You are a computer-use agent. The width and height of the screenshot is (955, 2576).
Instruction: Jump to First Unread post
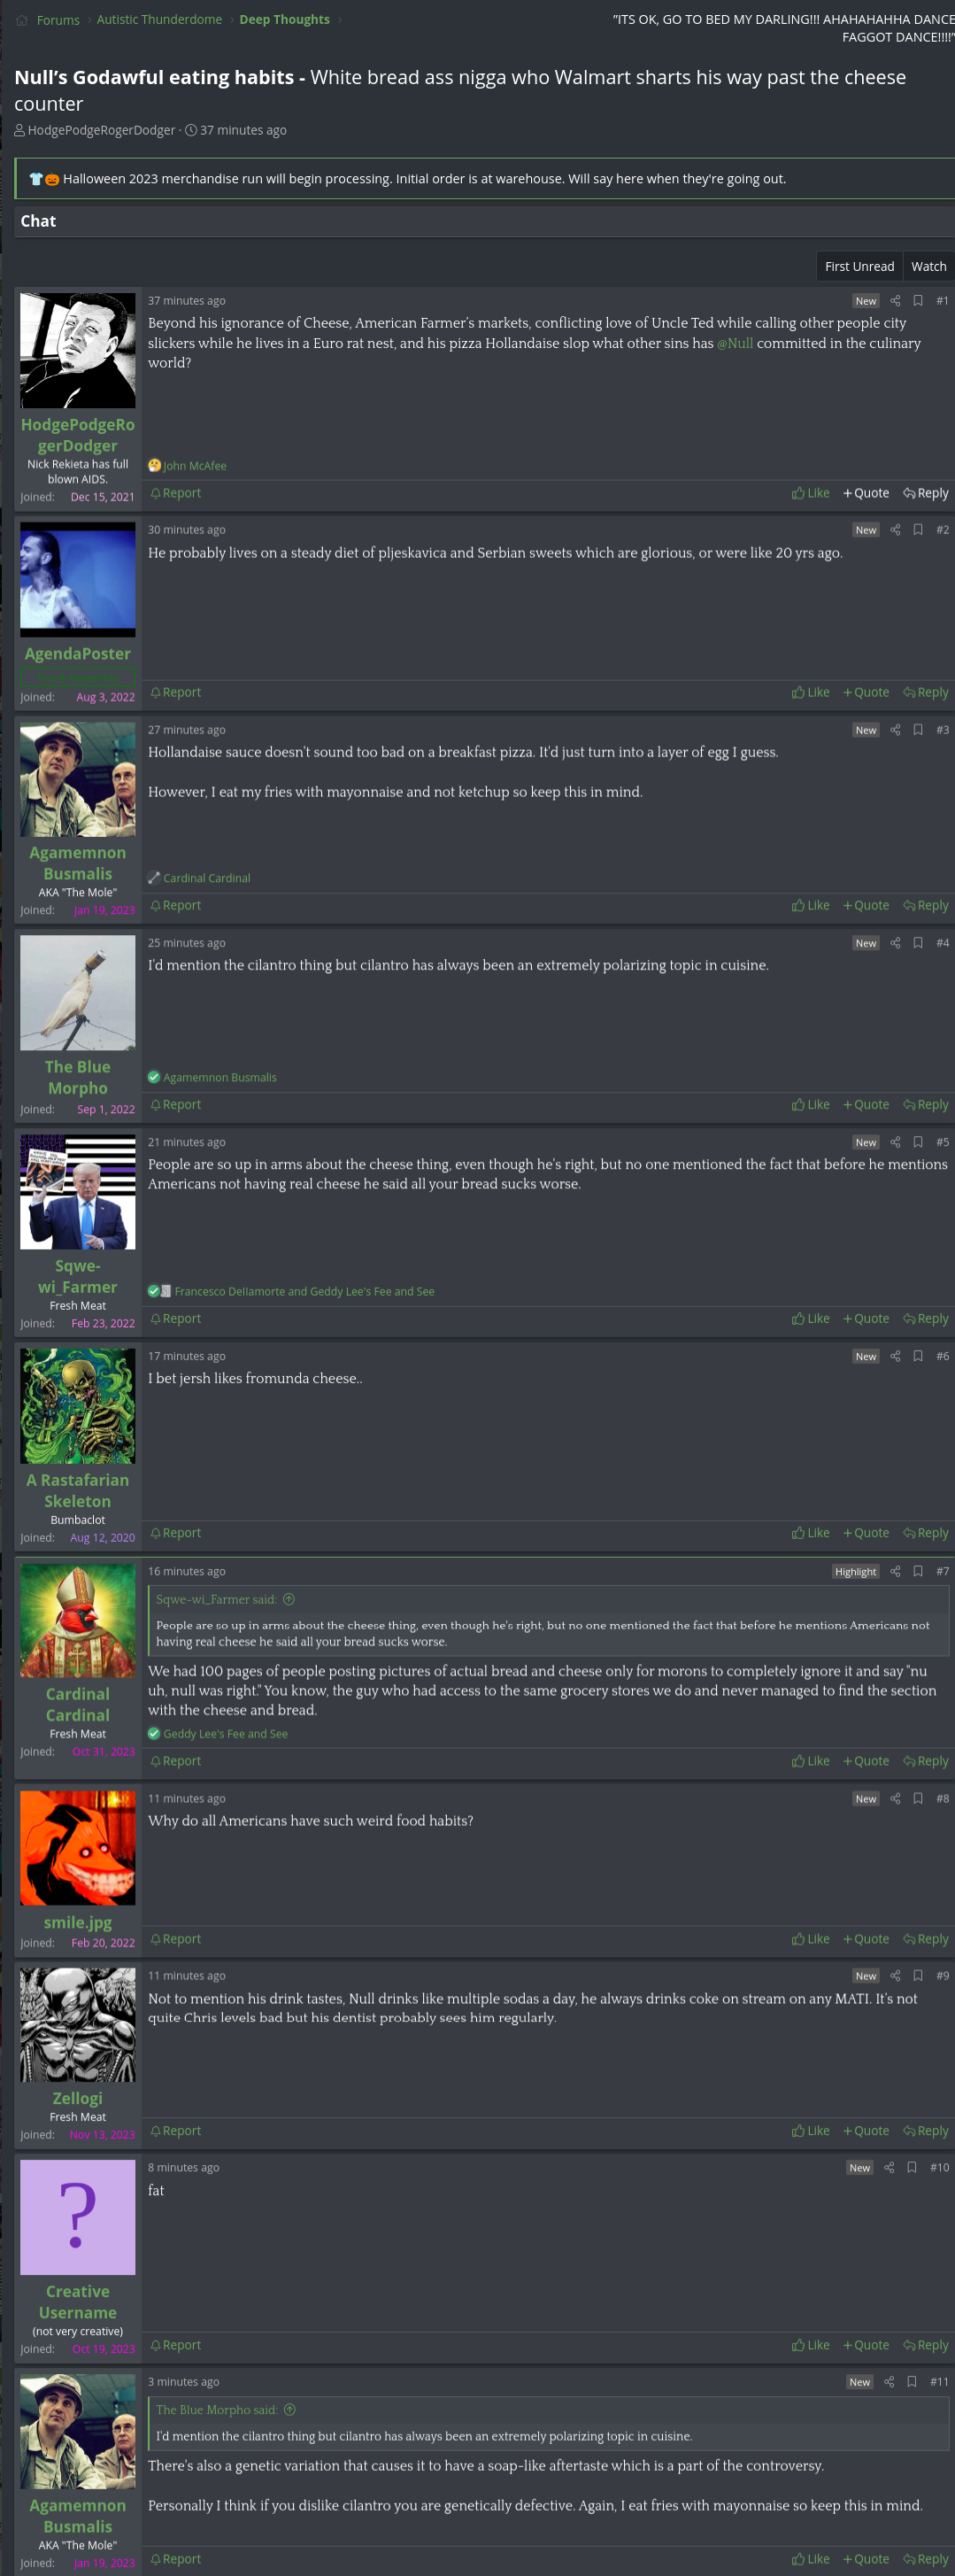(x=859, y=266)
